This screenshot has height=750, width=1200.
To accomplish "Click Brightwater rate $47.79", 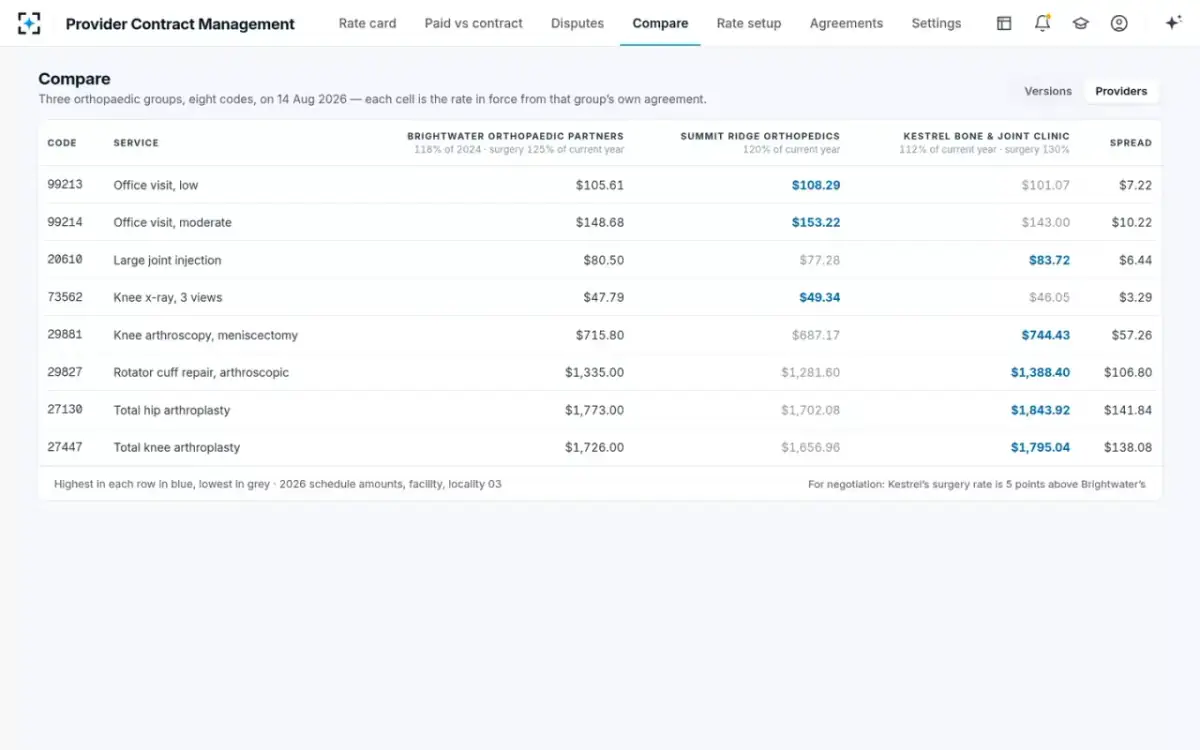I will click(604, 297).
